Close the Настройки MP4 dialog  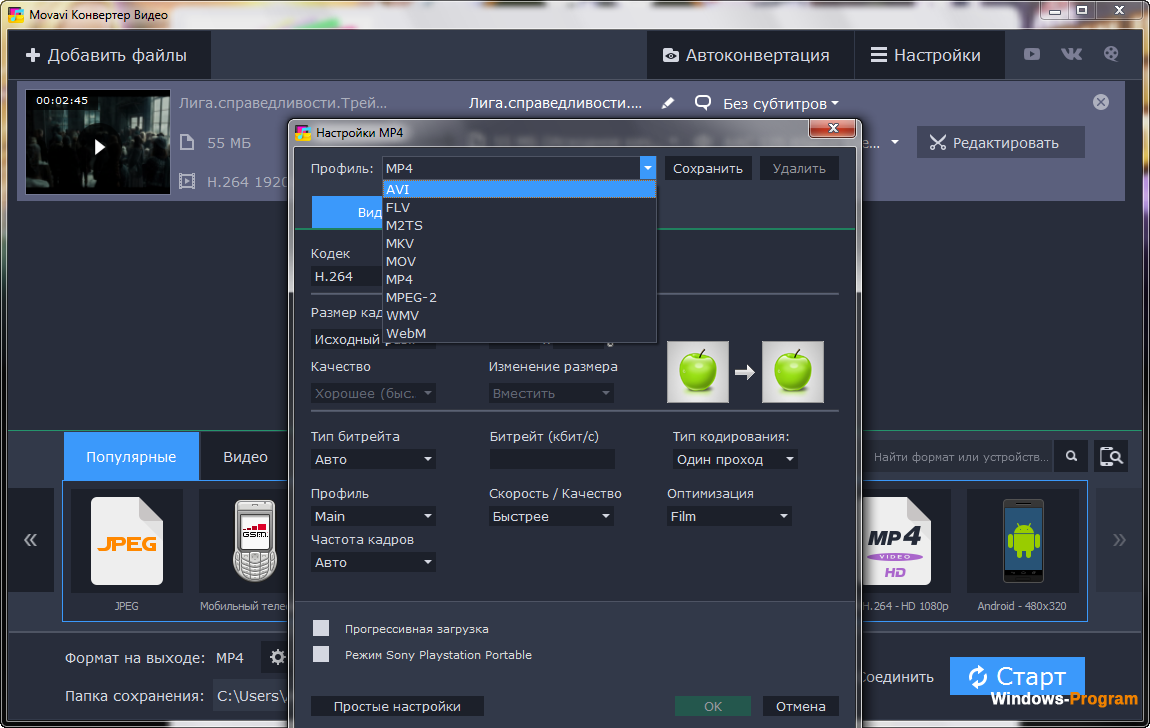coord(832,128)
